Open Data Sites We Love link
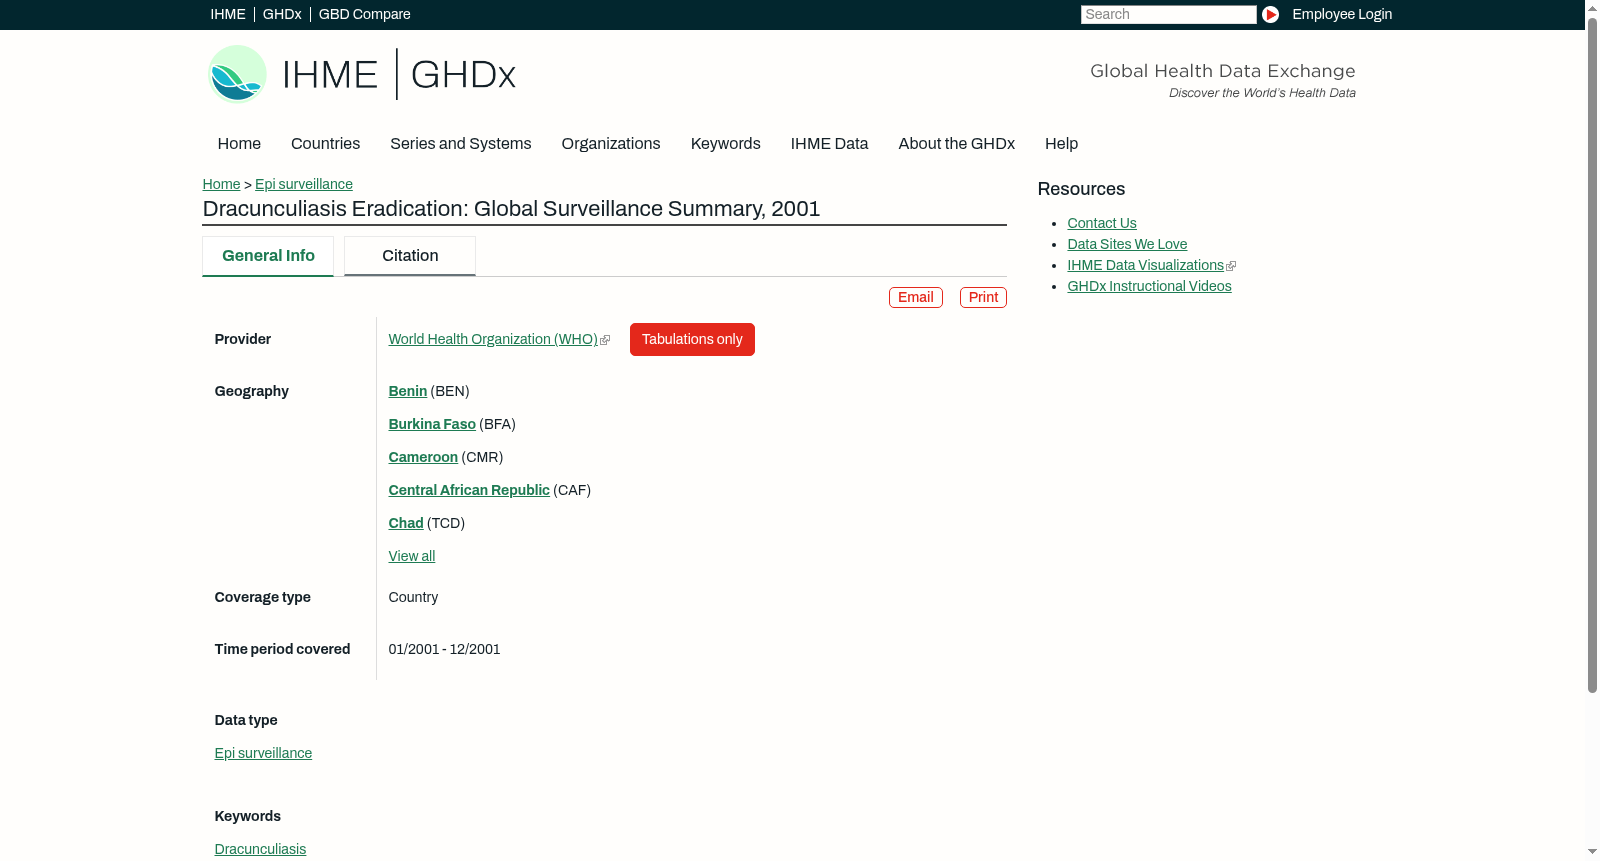The width and height of the screenshot is (1600, 861). [1127, 244]
